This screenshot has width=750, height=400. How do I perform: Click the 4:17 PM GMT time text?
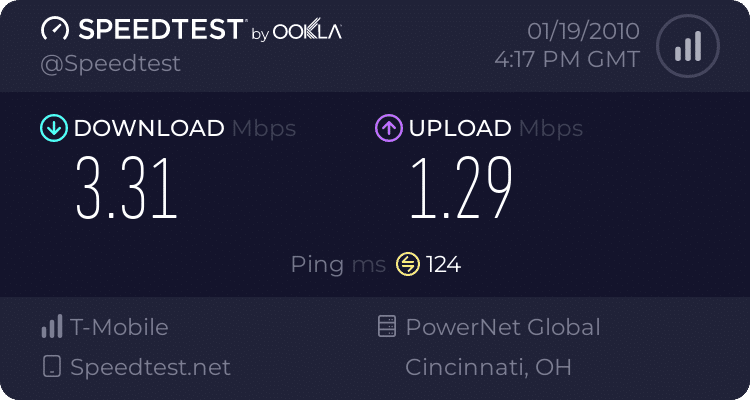click(567, 60)
